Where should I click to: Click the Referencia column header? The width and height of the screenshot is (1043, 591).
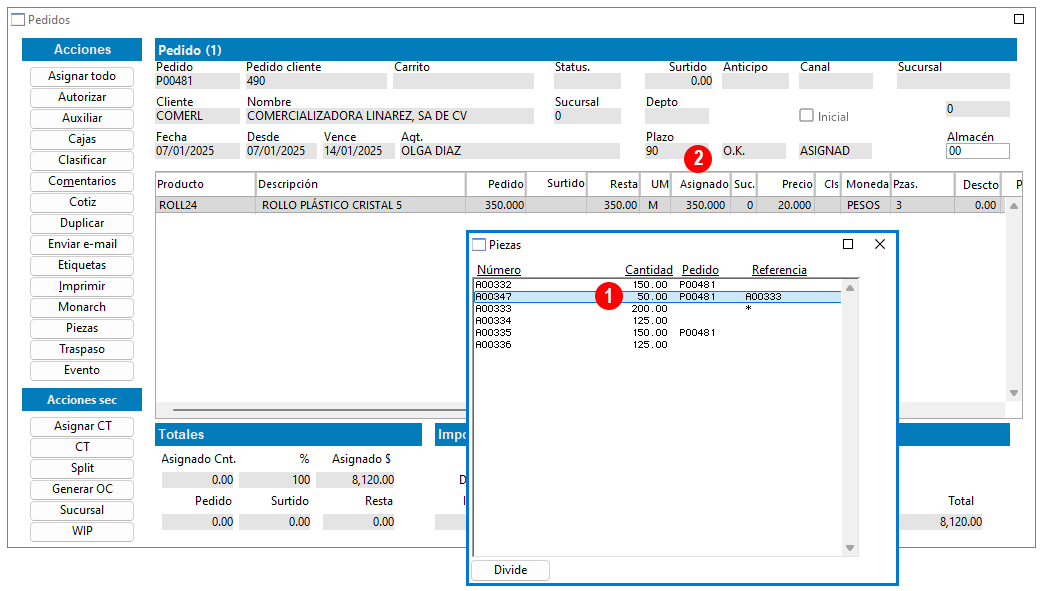click(x=779, y=270)
